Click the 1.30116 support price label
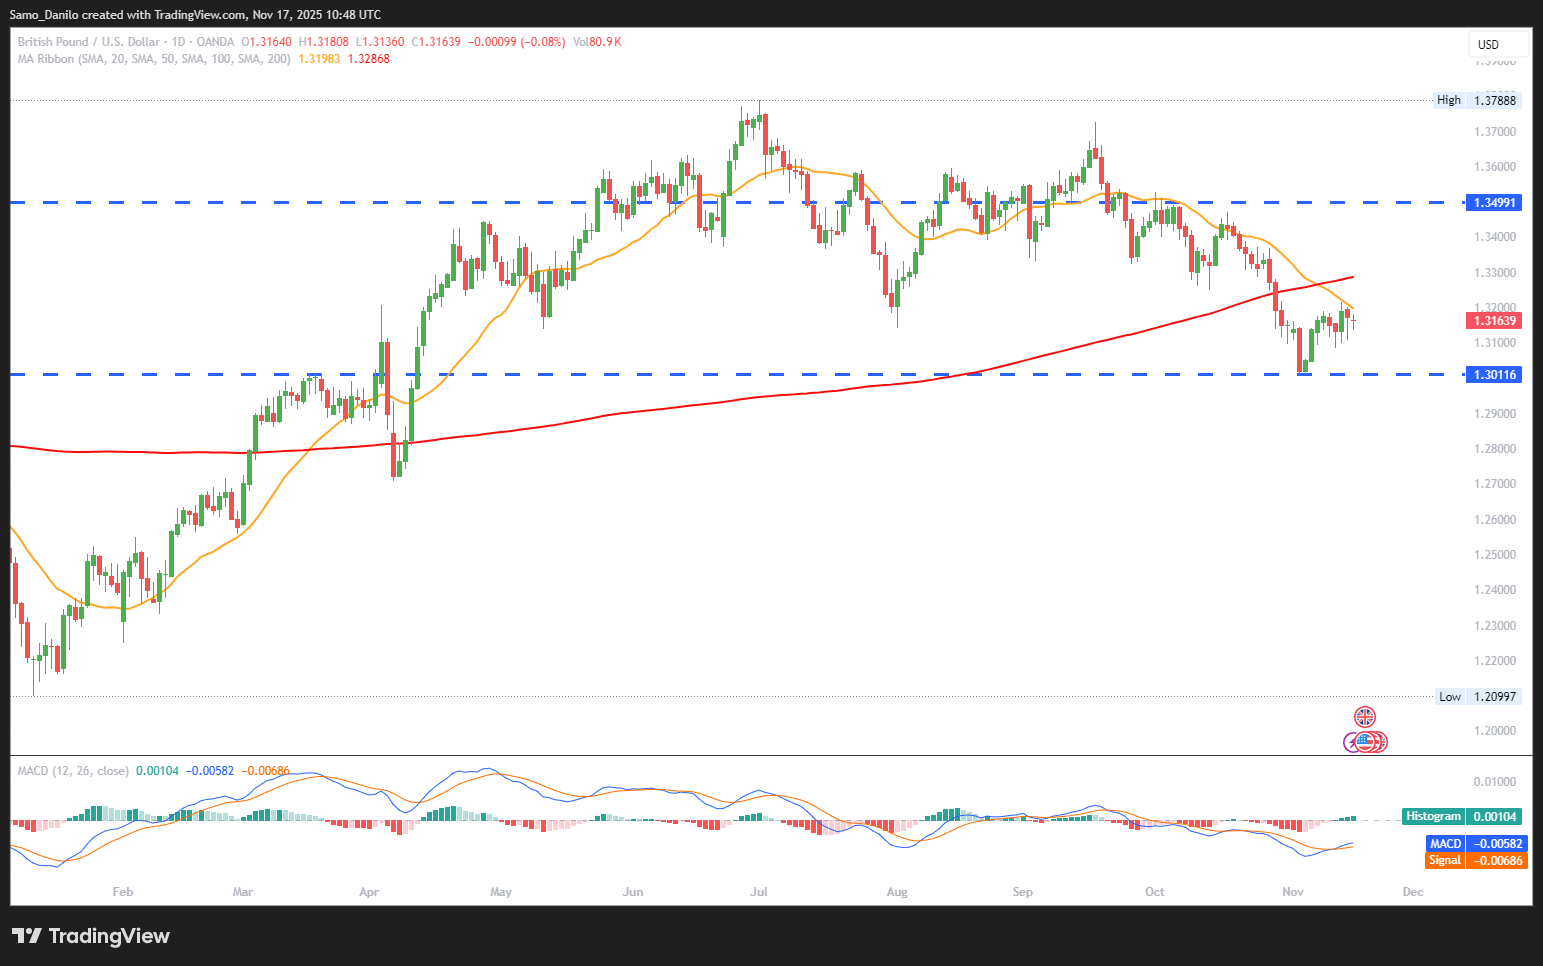1543x966 pixels. tap(1494, 375)
